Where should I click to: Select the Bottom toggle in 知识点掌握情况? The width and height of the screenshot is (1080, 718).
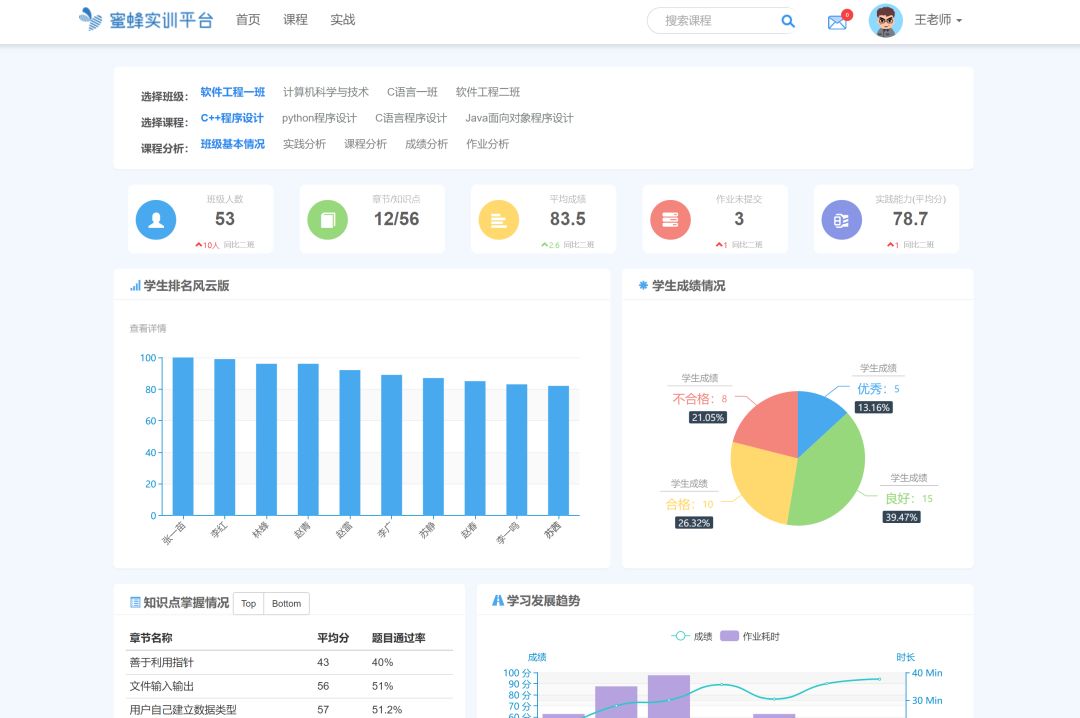pyautogui.click(x=286, y=603)
